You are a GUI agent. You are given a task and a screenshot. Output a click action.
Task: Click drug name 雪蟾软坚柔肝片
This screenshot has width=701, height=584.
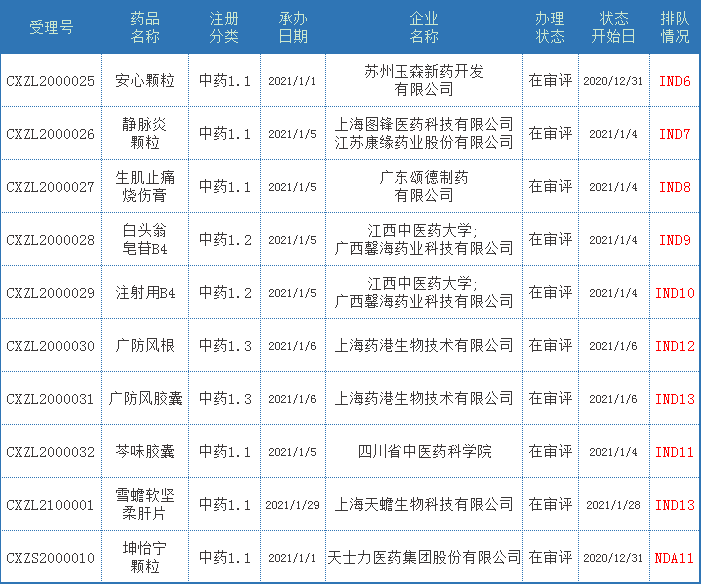click(145, 504)
